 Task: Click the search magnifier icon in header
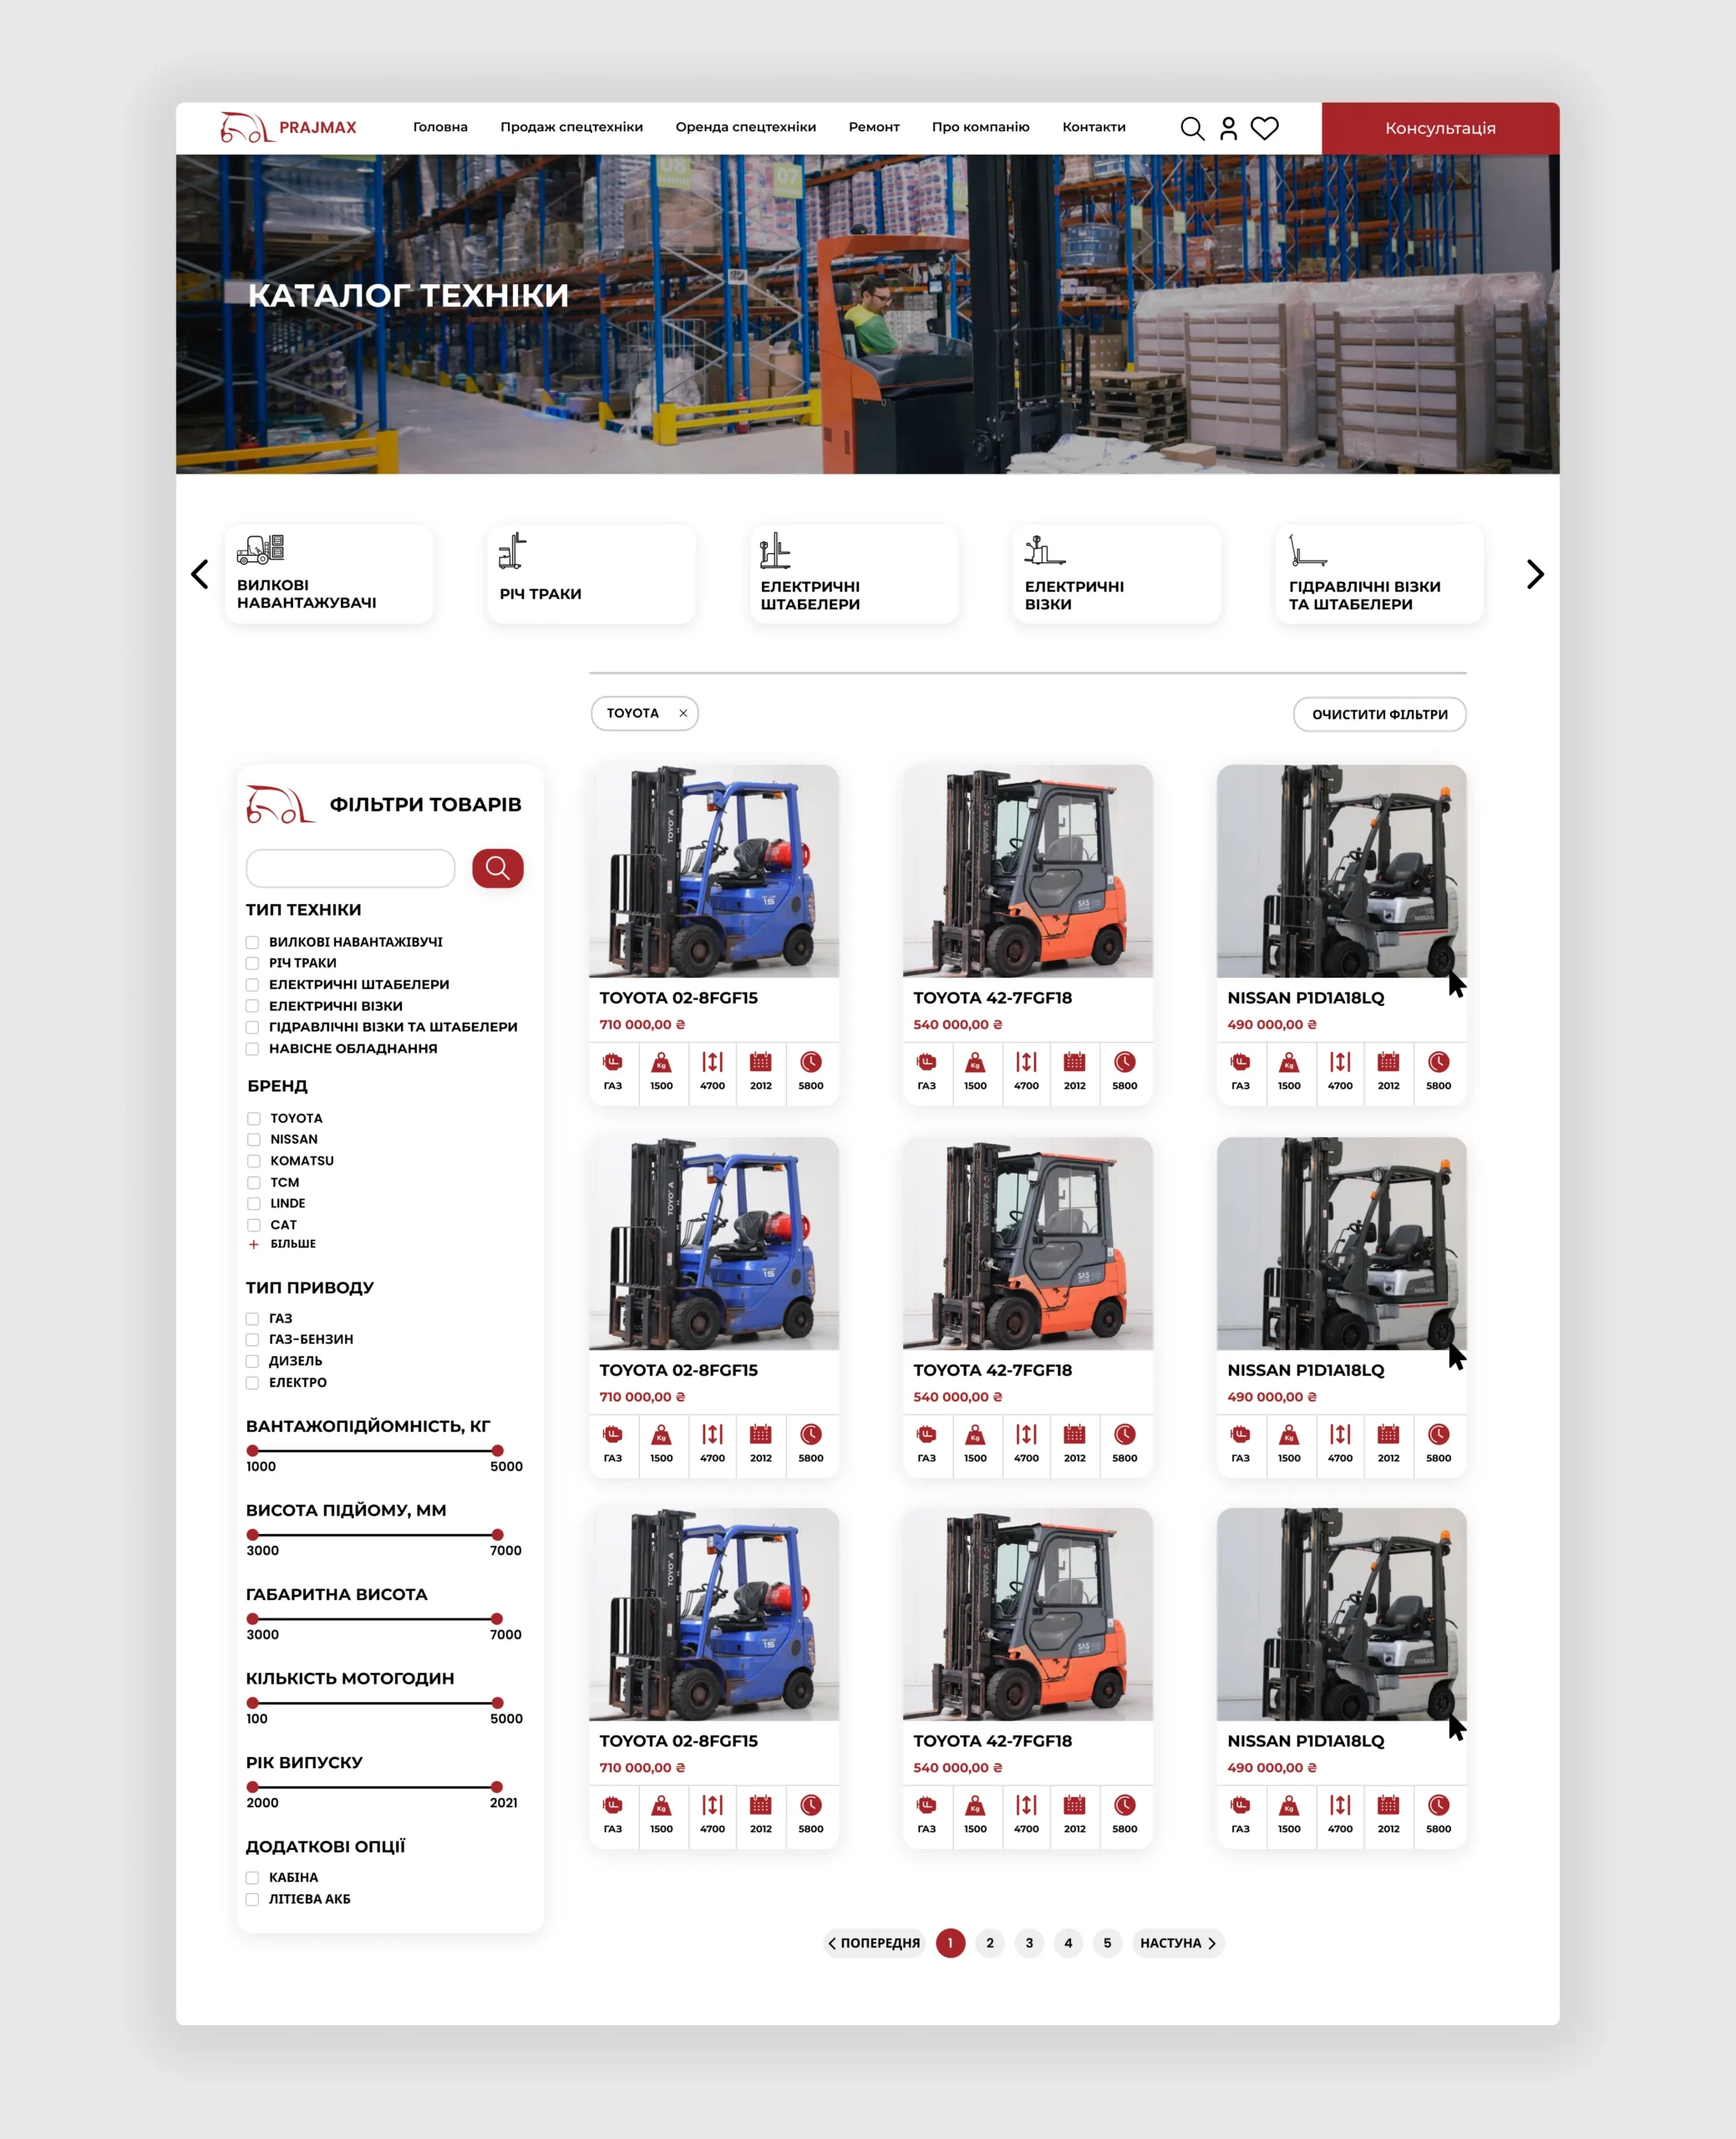click(1191, 128)
